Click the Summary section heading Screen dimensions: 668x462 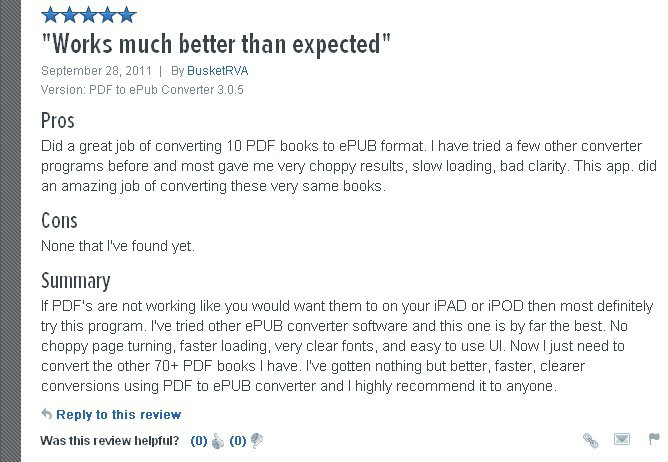tap(76, 281)
